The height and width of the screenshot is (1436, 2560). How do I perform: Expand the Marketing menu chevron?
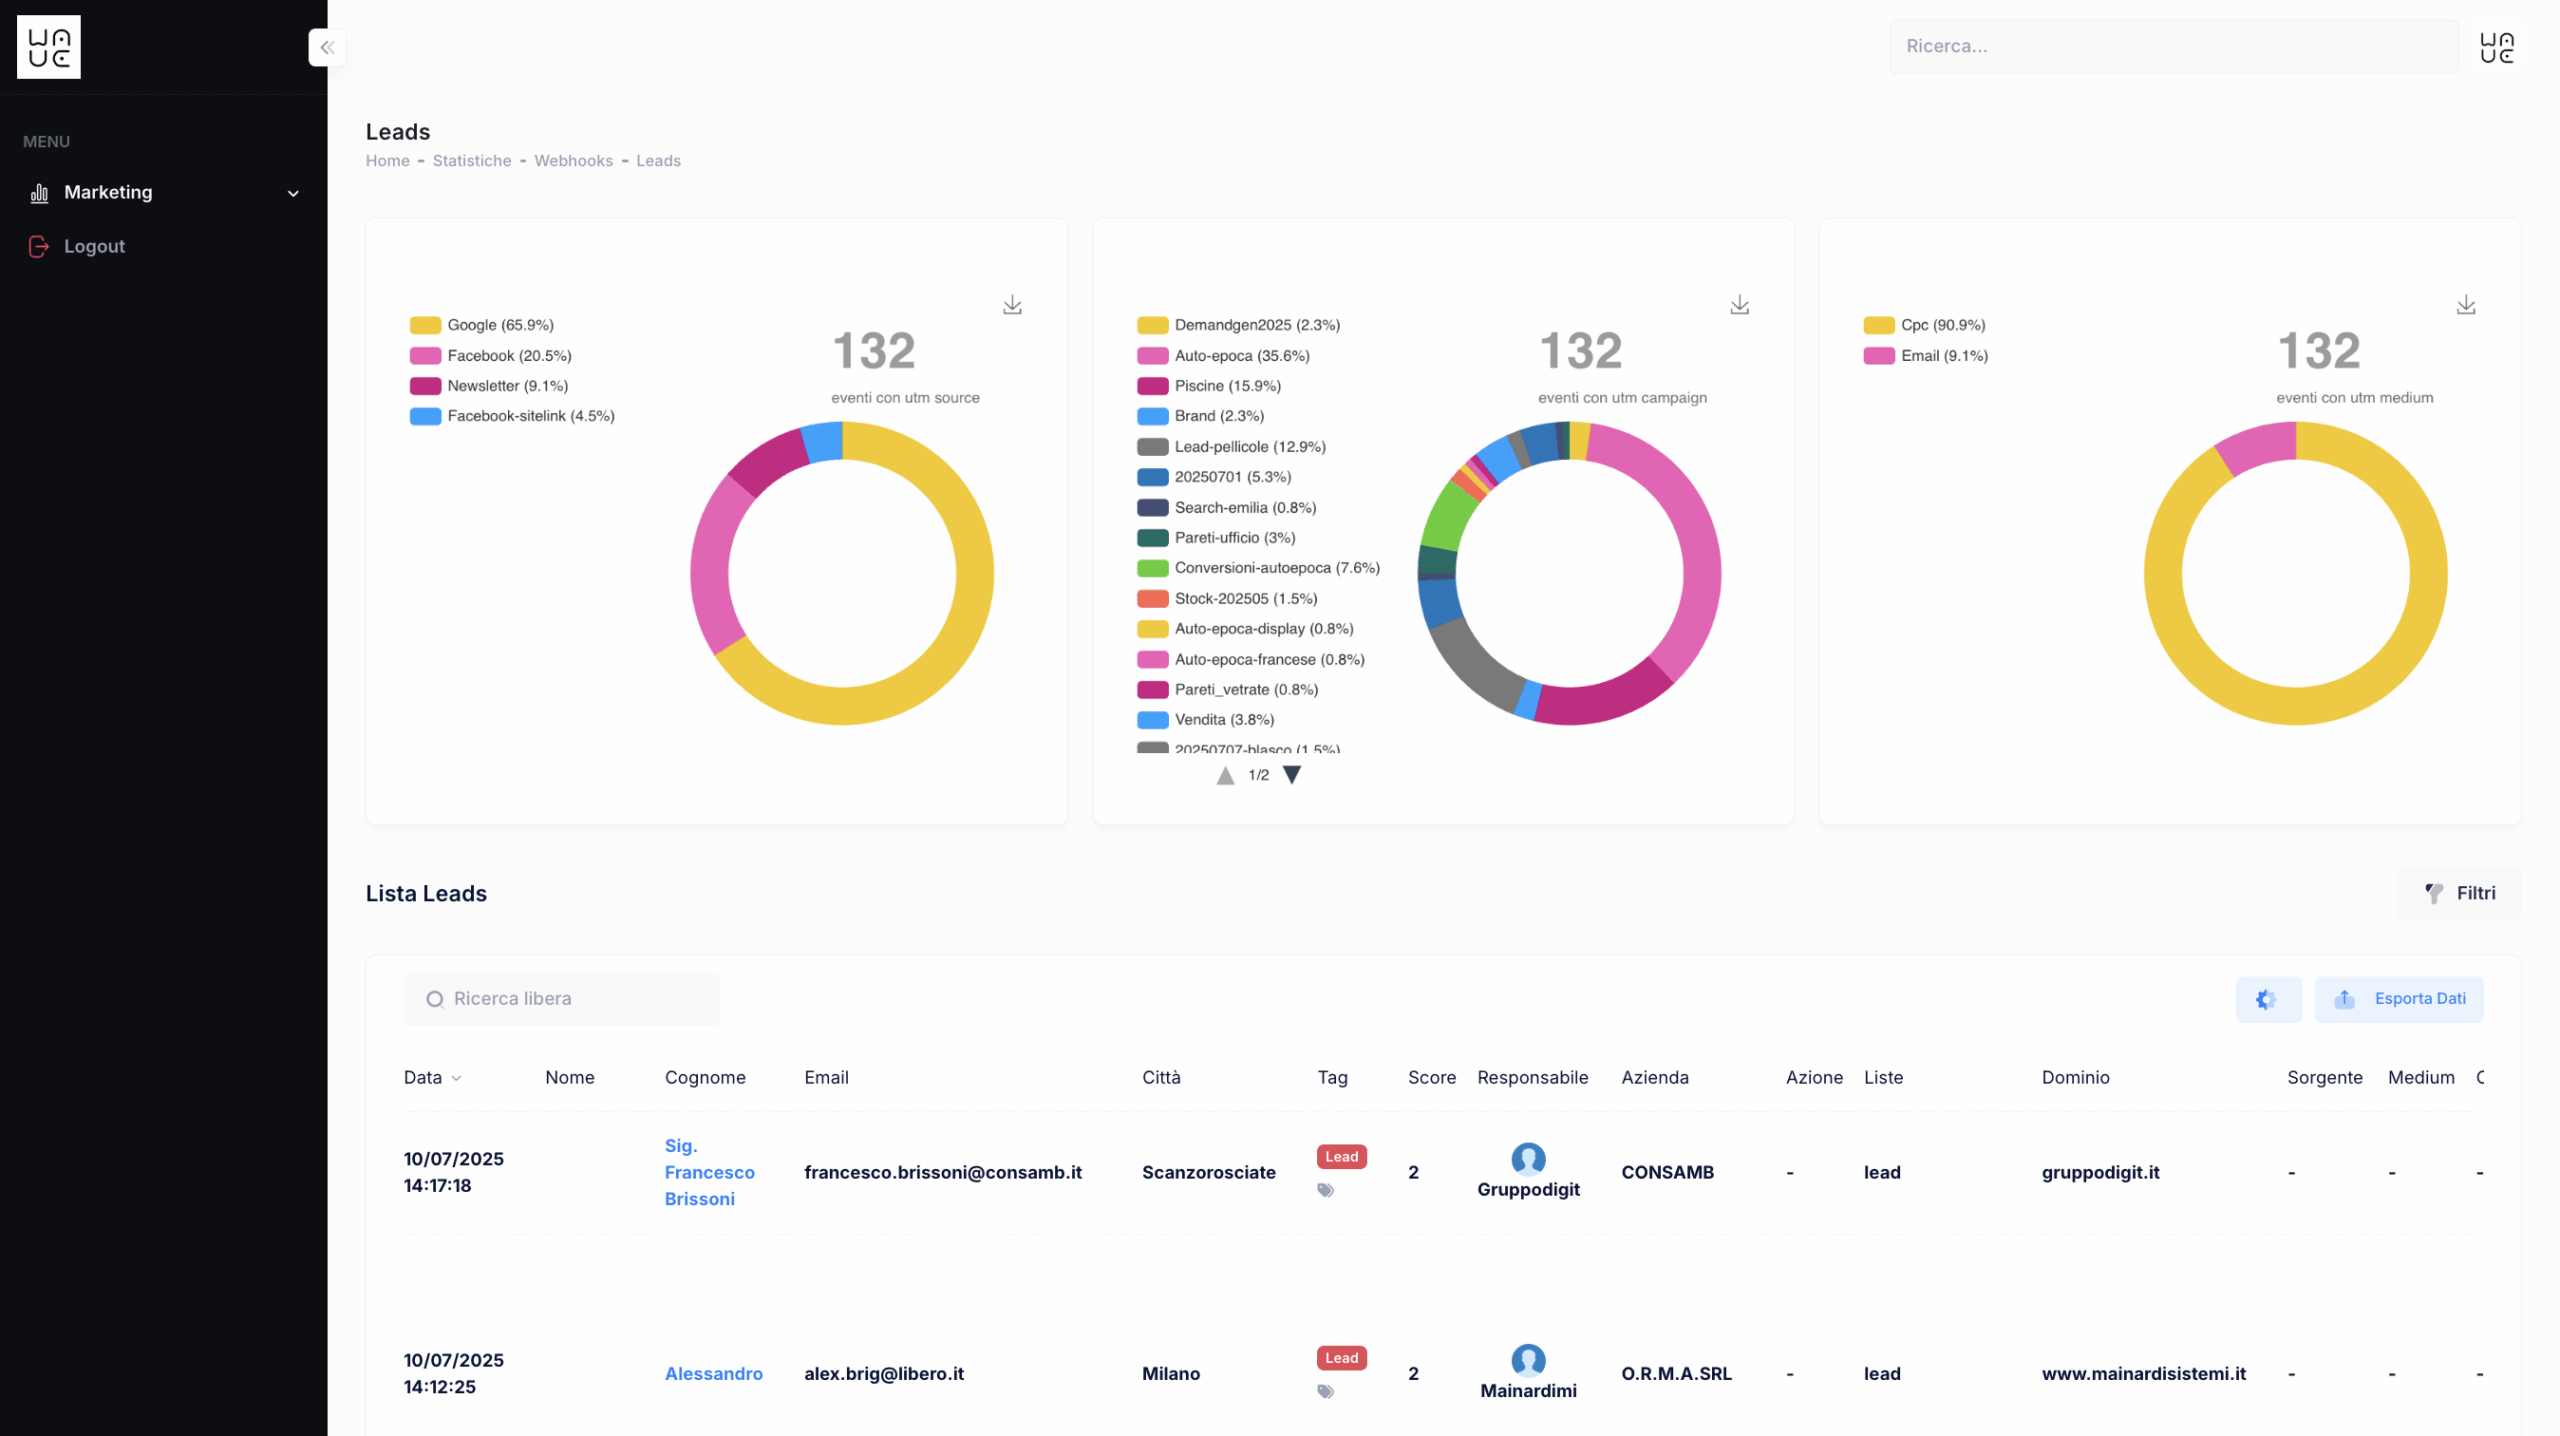pos(293,193)
